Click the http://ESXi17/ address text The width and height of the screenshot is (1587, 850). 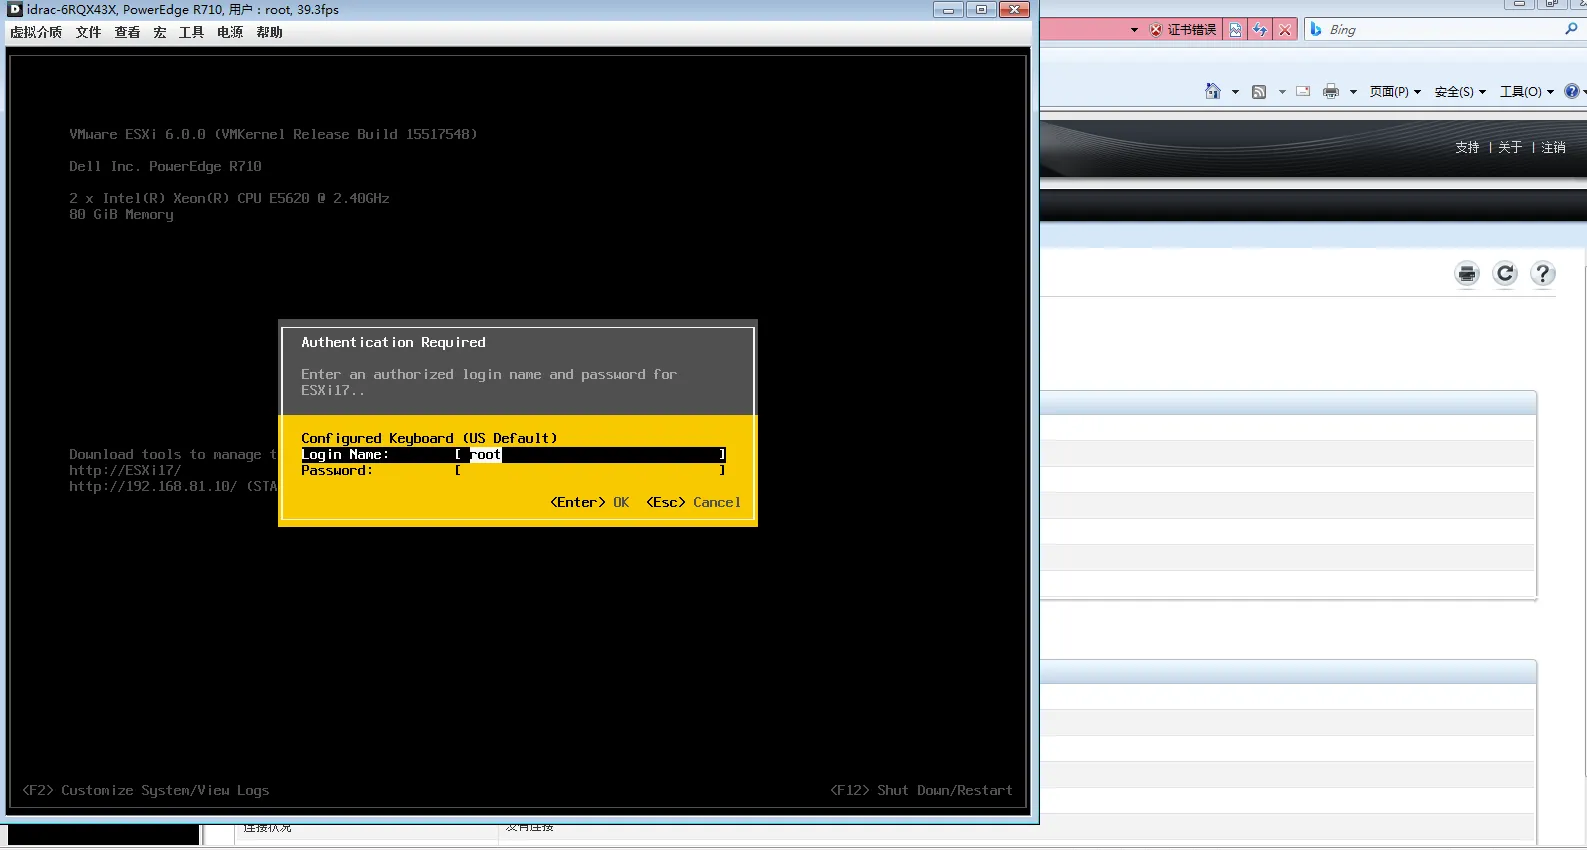point(125,470)
